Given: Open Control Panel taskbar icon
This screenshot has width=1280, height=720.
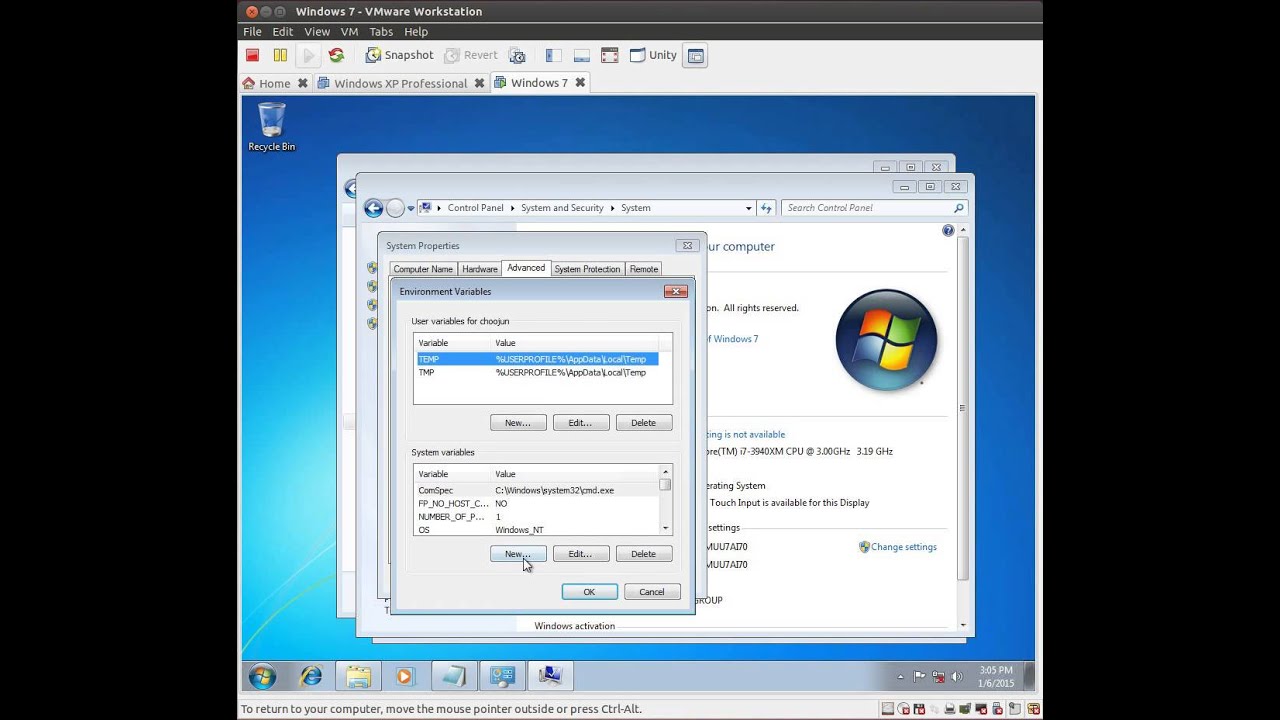Looking at the screenshot, I should click(502, 677).
